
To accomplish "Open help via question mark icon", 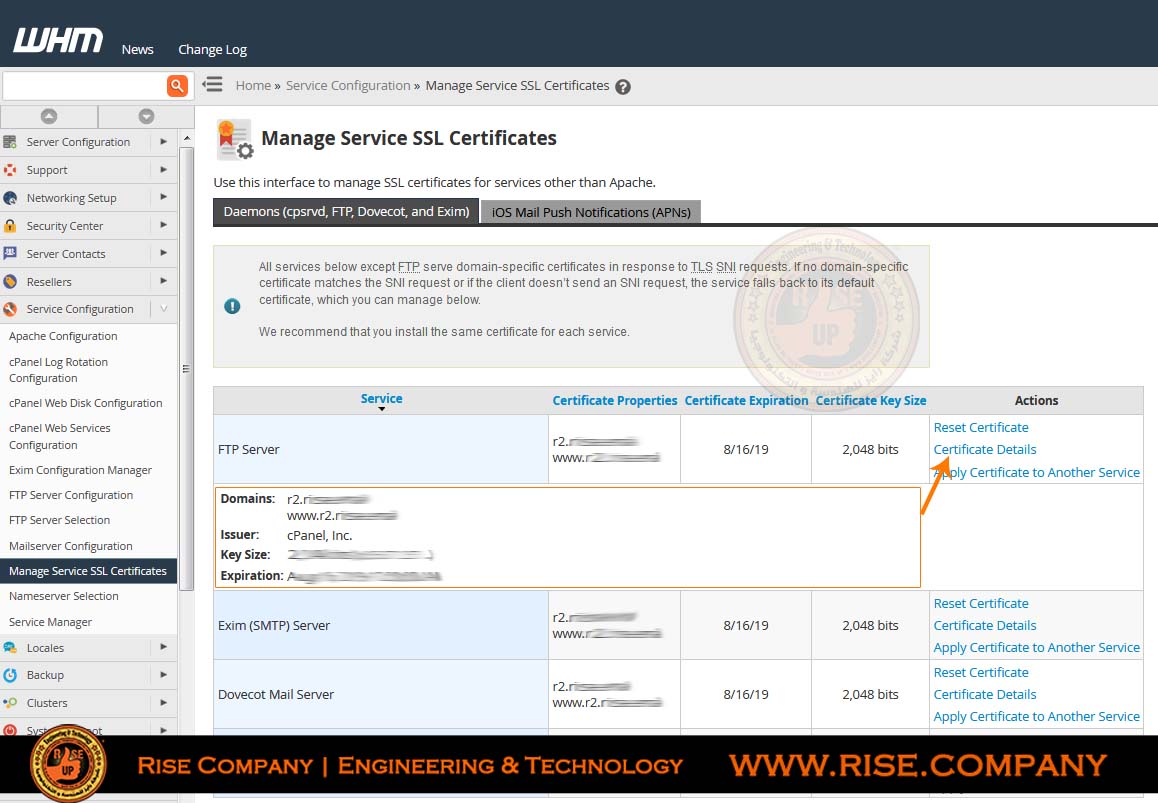I will click(x=623, y=86).
